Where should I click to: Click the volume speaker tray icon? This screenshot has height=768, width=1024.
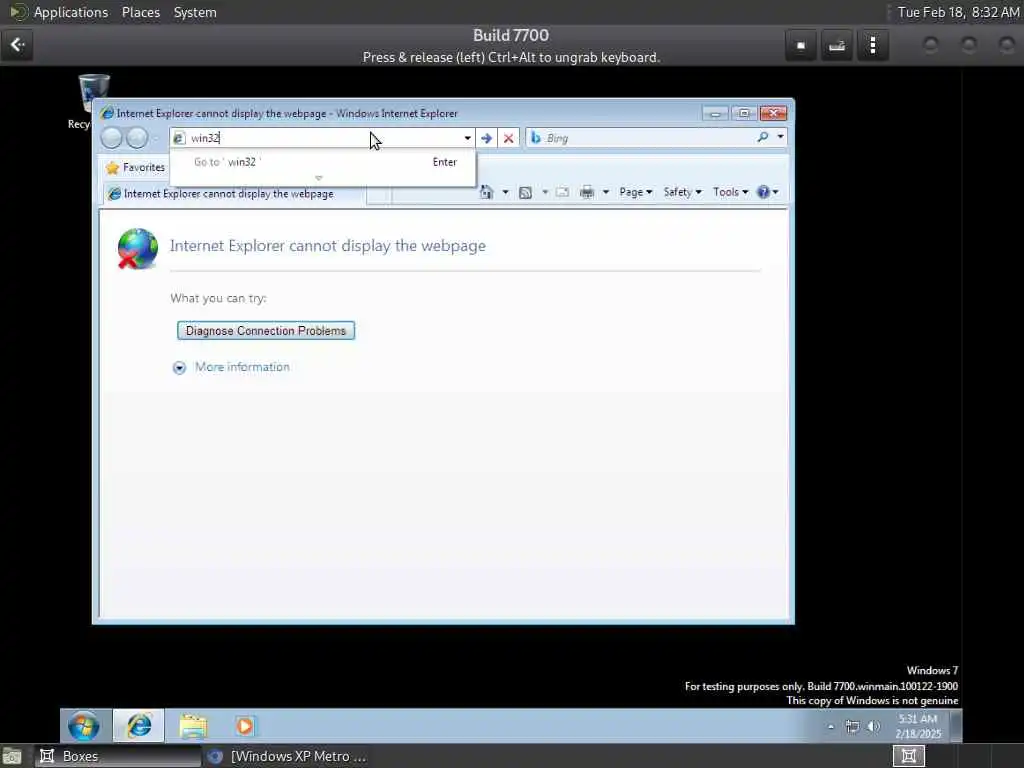(x=873, y=726)
